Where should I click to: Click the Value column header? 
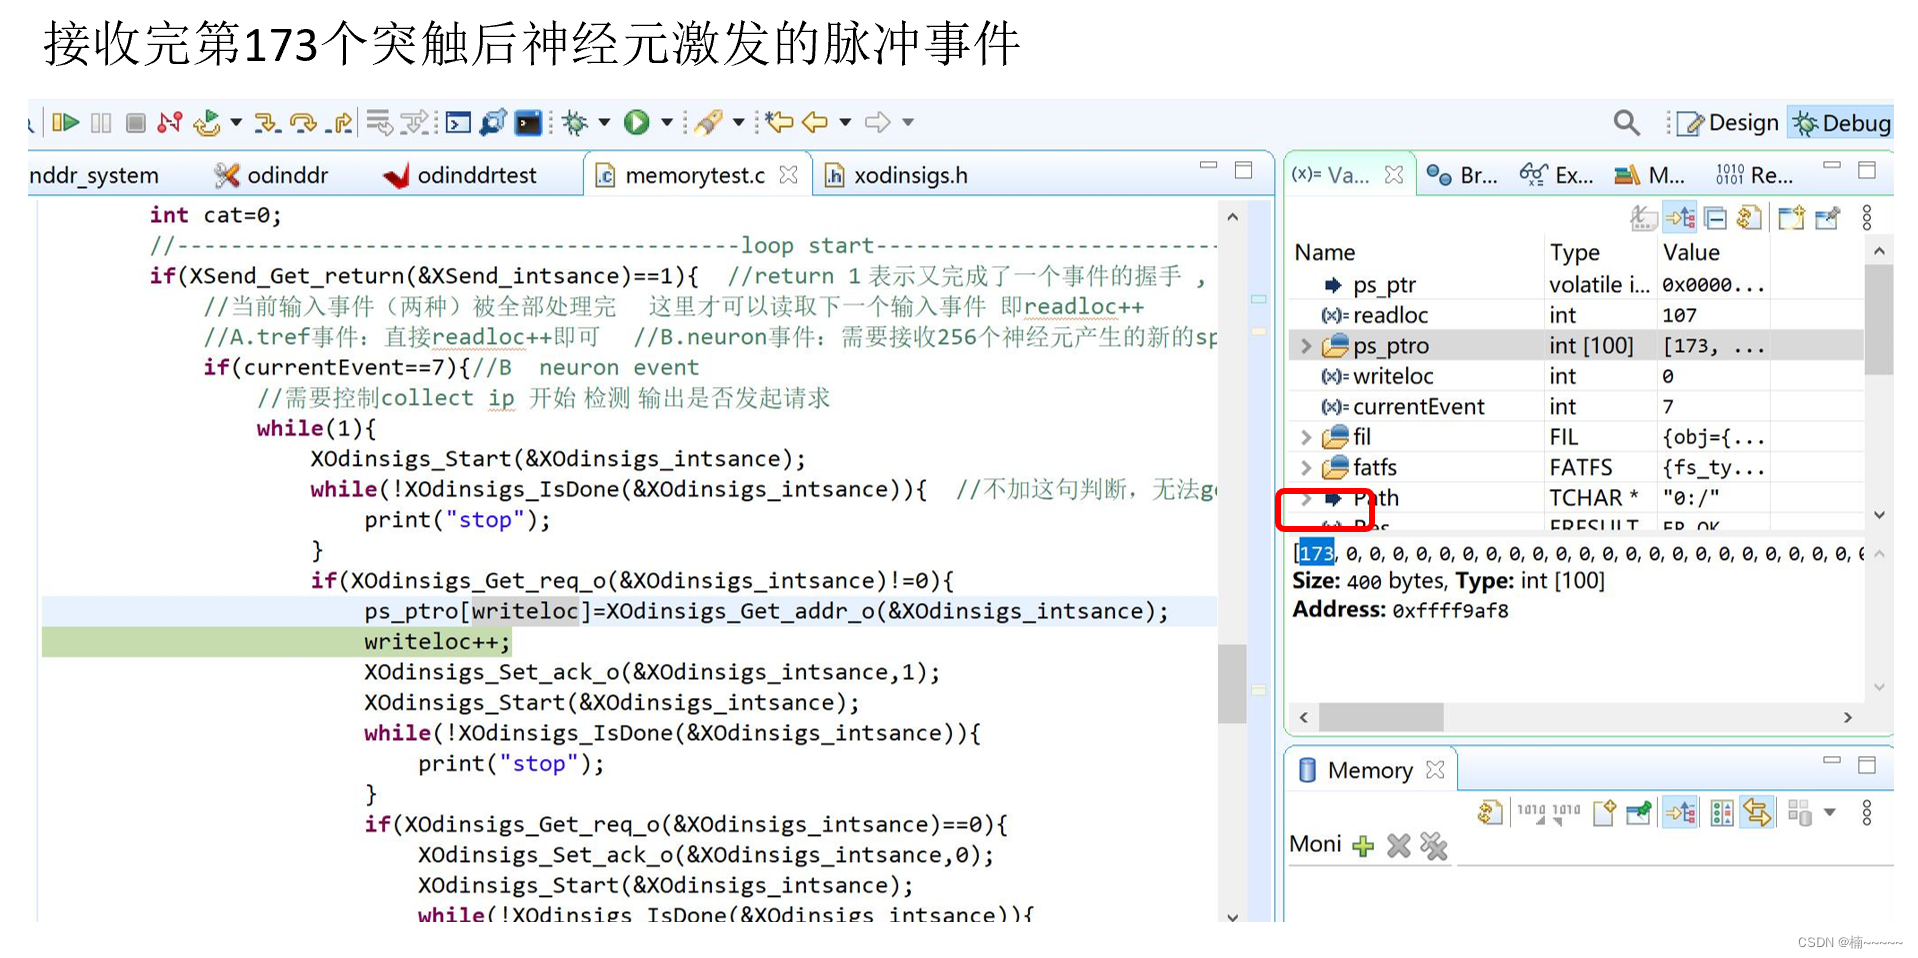tap(1691, 252)
